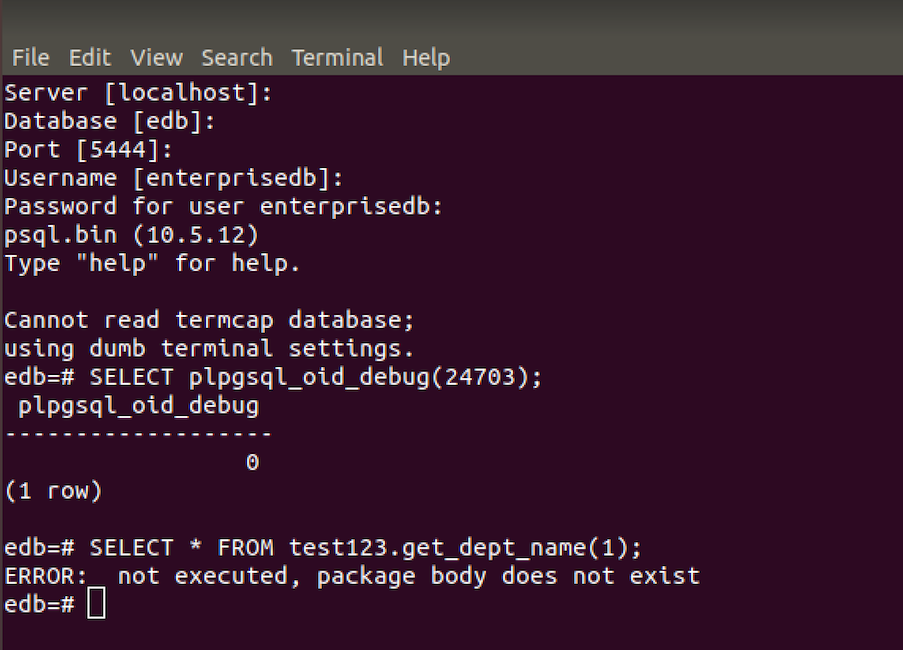The height and width of the screenshot is (650, 903).
Task: Click the "(1 row)" result text
Action: tap(53, 491)
